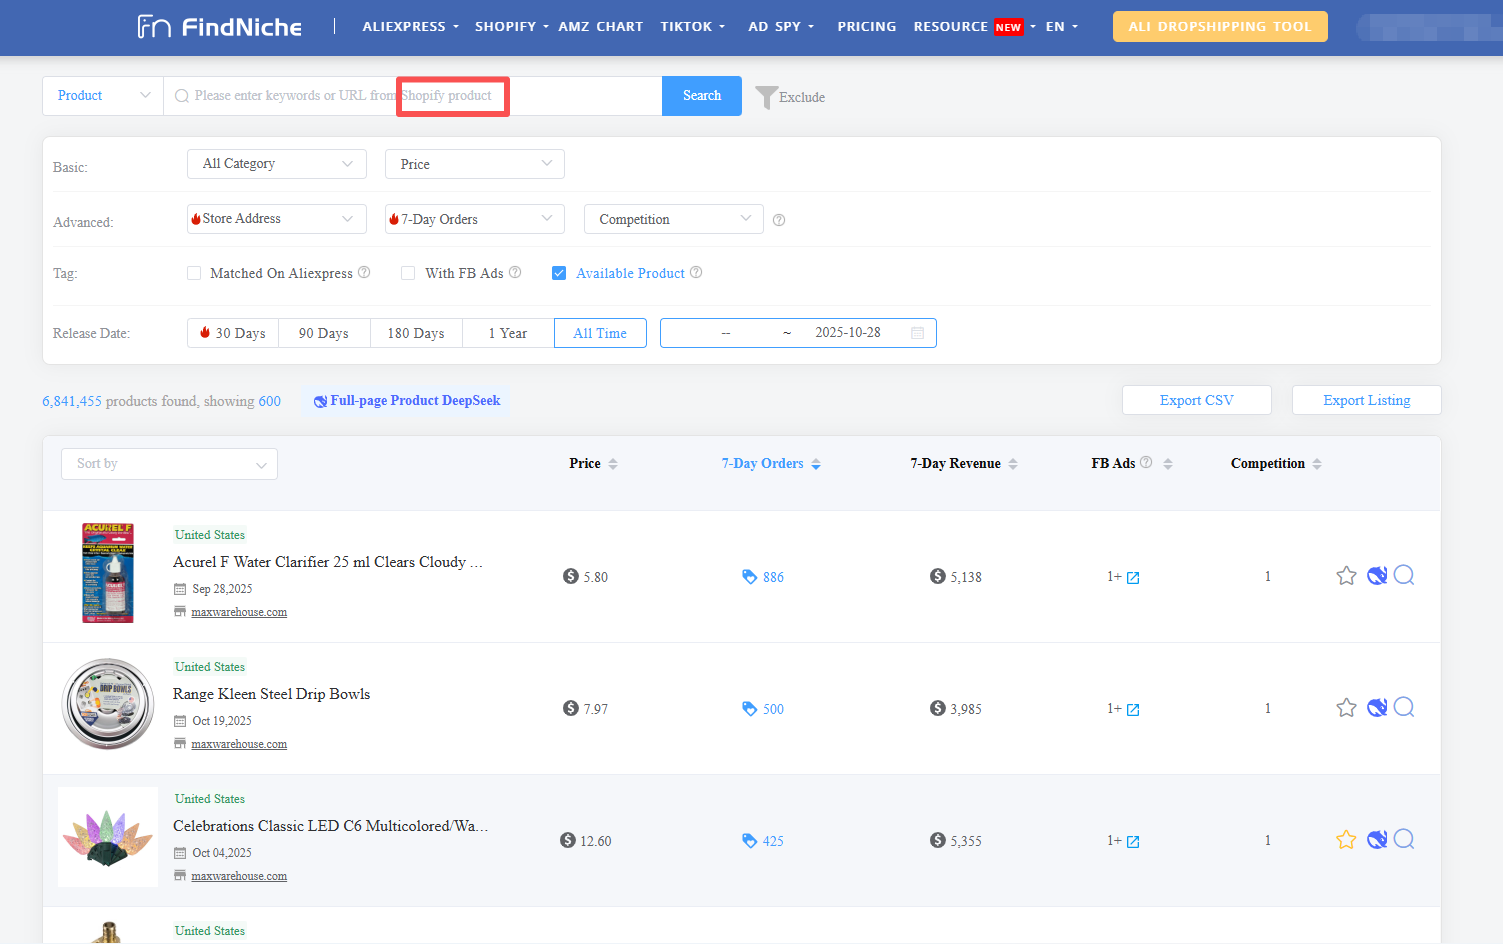The image size is (1503, 944).
Task: Open the calendar icon in date range
Action: pyautogui.click(x=917, y=333)
